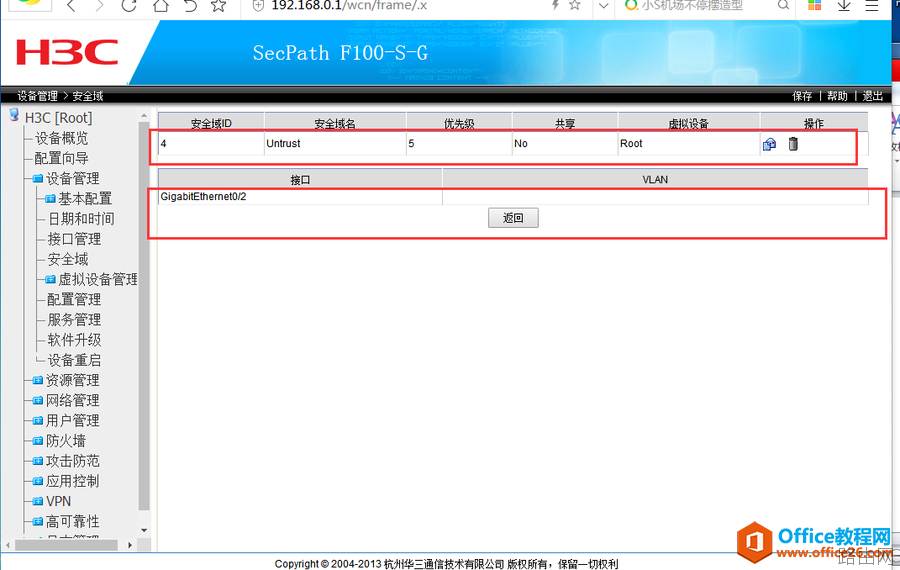Open 日期和时间 menu item
Viewport: 900px width, 570px height.
pos(81,219)
